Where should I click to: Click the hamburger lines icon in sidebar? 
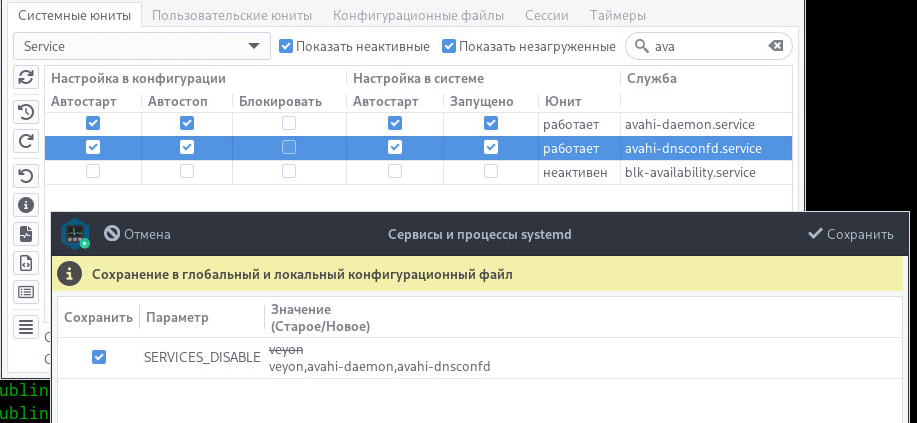27,326
